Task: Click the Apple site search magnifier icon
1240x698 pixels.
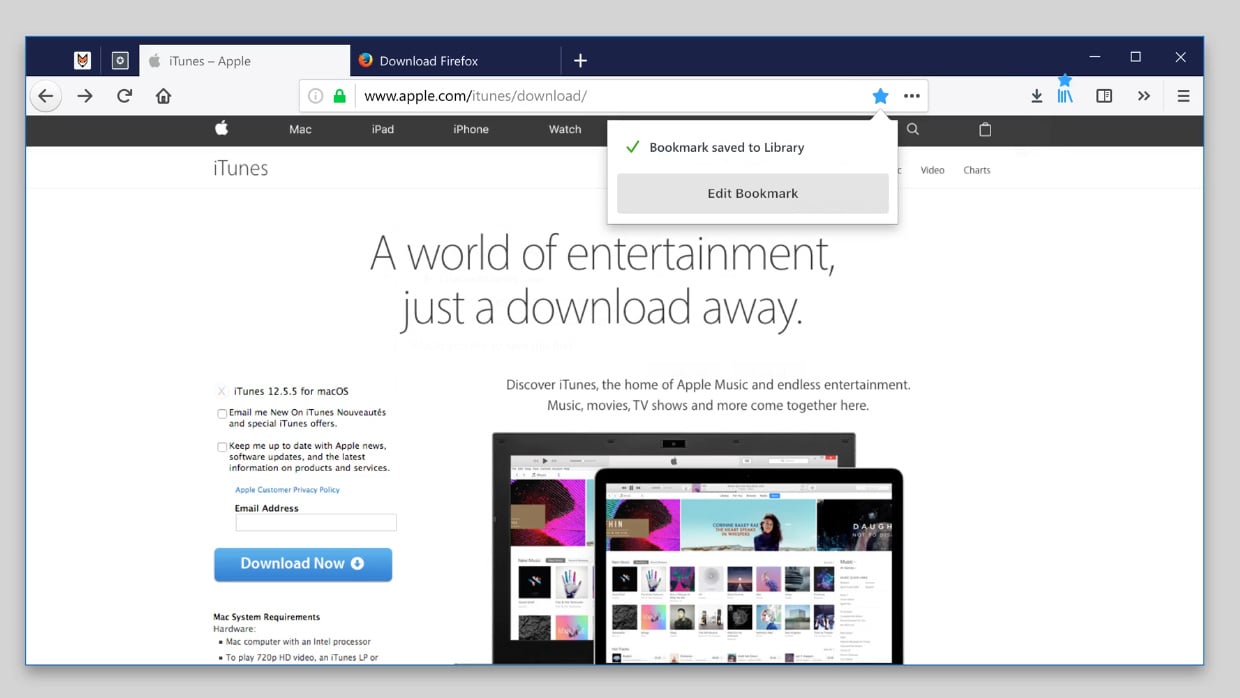Action: click(x=913, y=129)
